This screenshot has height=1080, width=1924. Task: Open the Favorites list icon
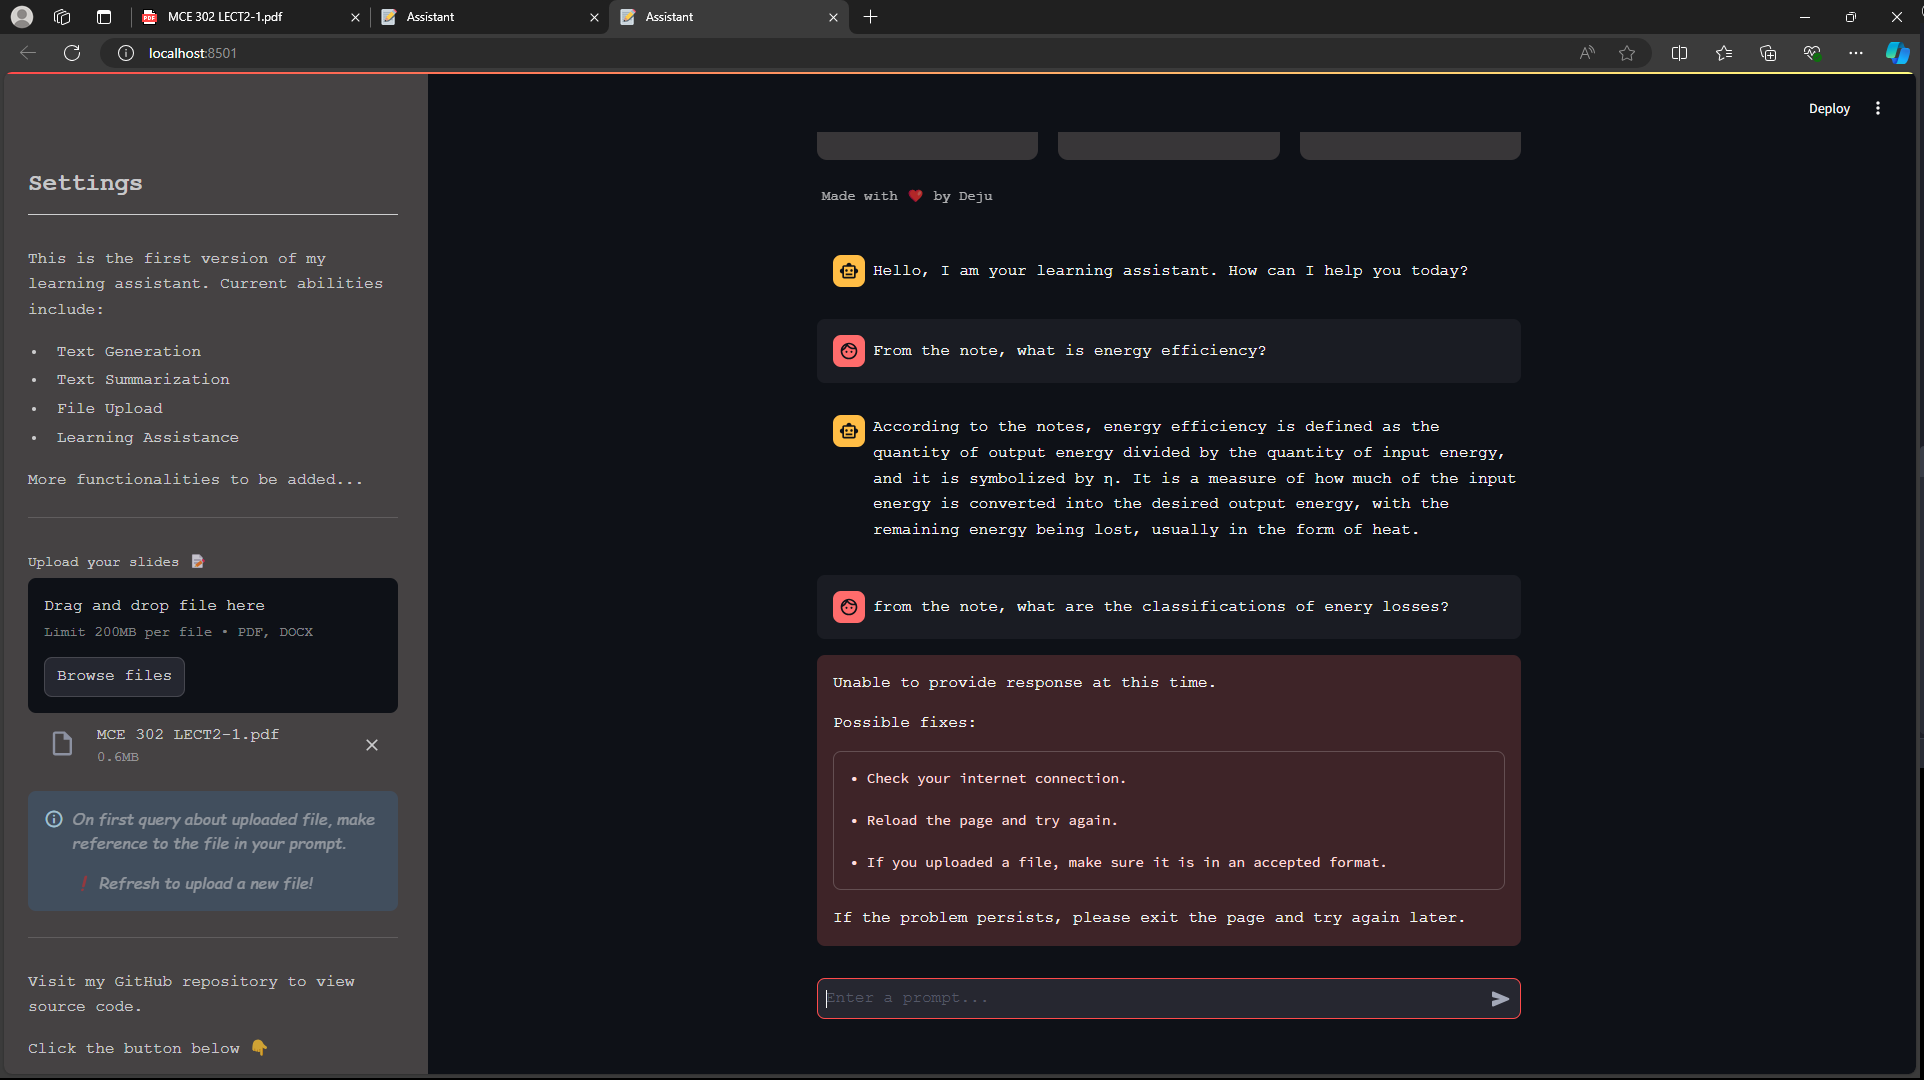pos(1723,53)
